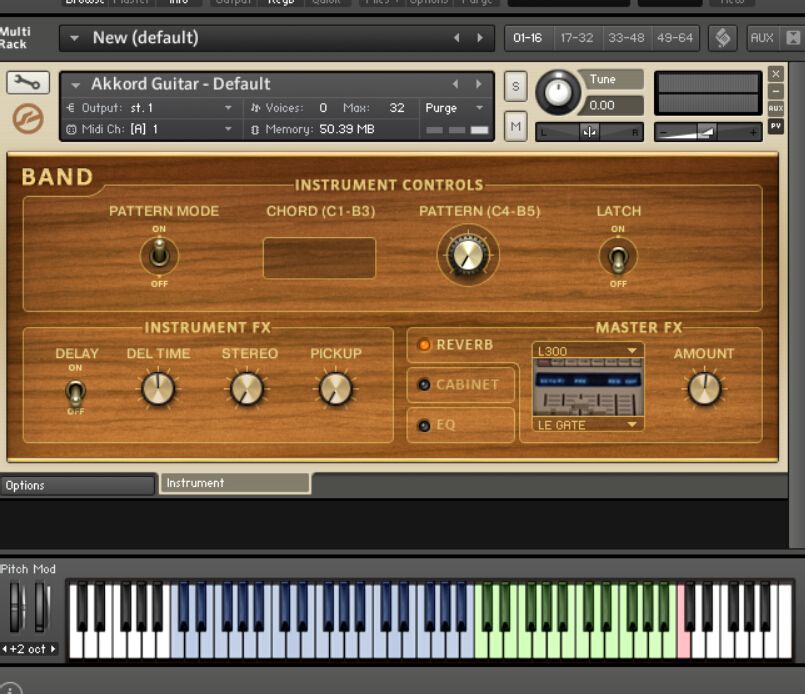Viewport: 805px width, 694px height.
Task: Click the instrument volume slider
Action: [x=707, y=132]
